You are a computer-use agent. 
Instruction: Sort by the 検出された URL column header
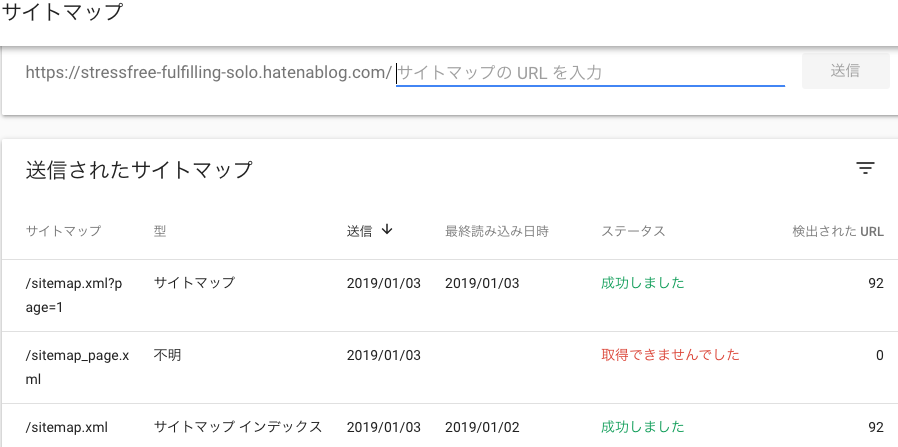point(838,231)
